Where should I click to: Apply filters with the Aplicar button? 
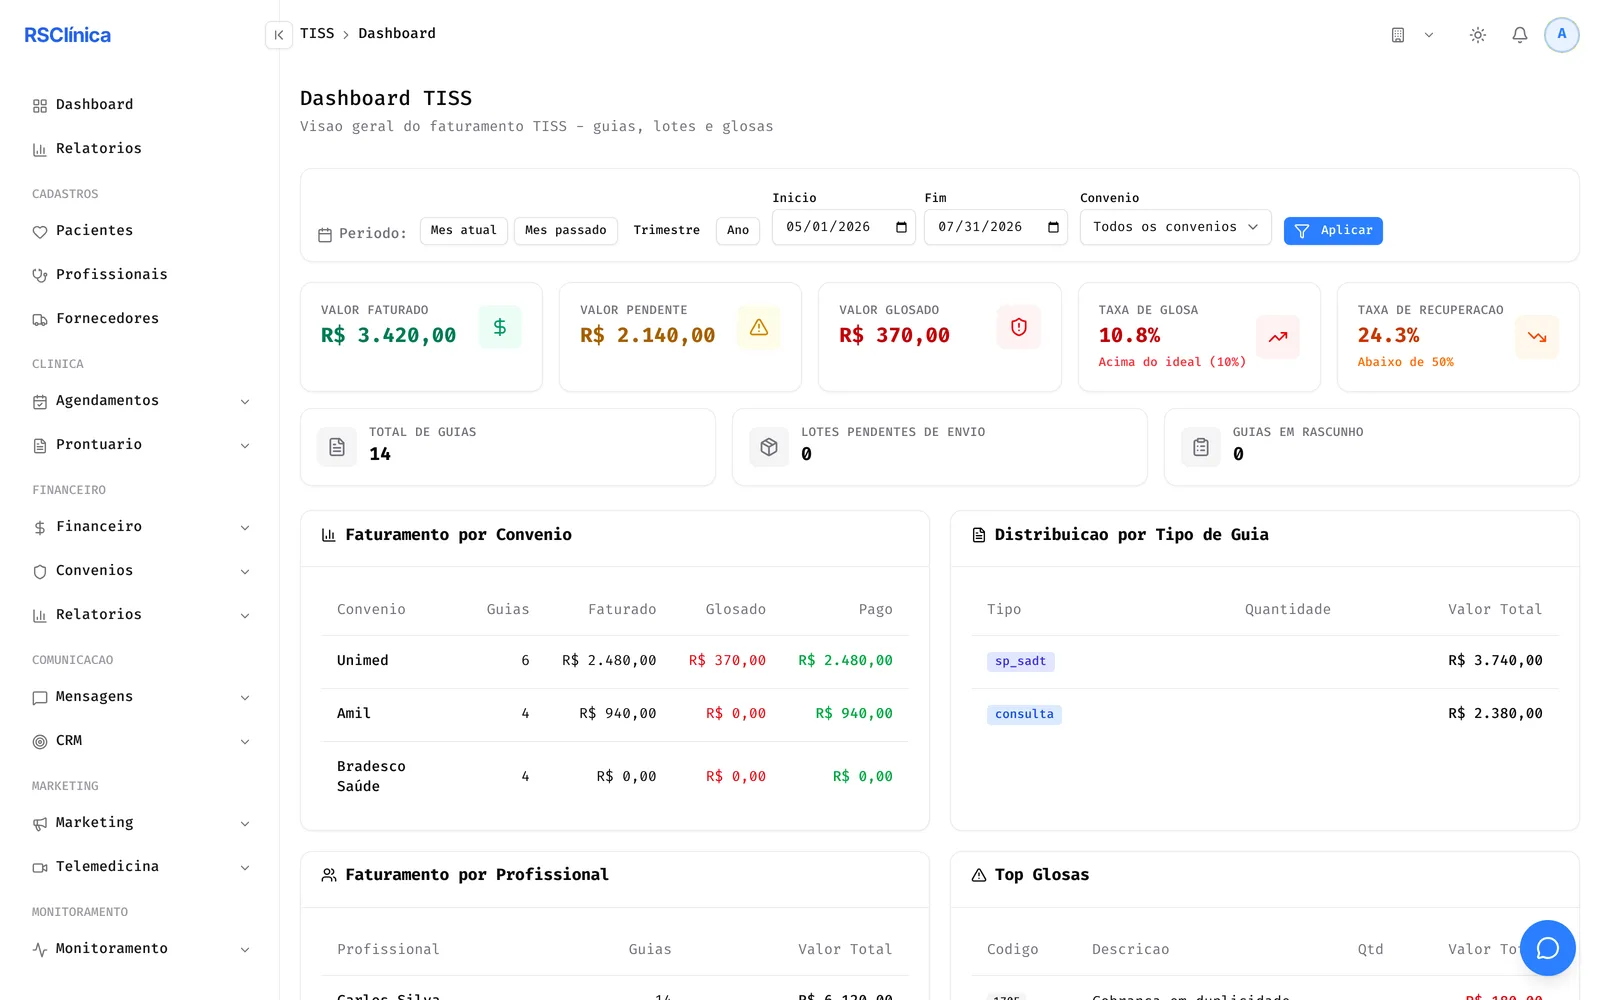(x=1333, y=231)
